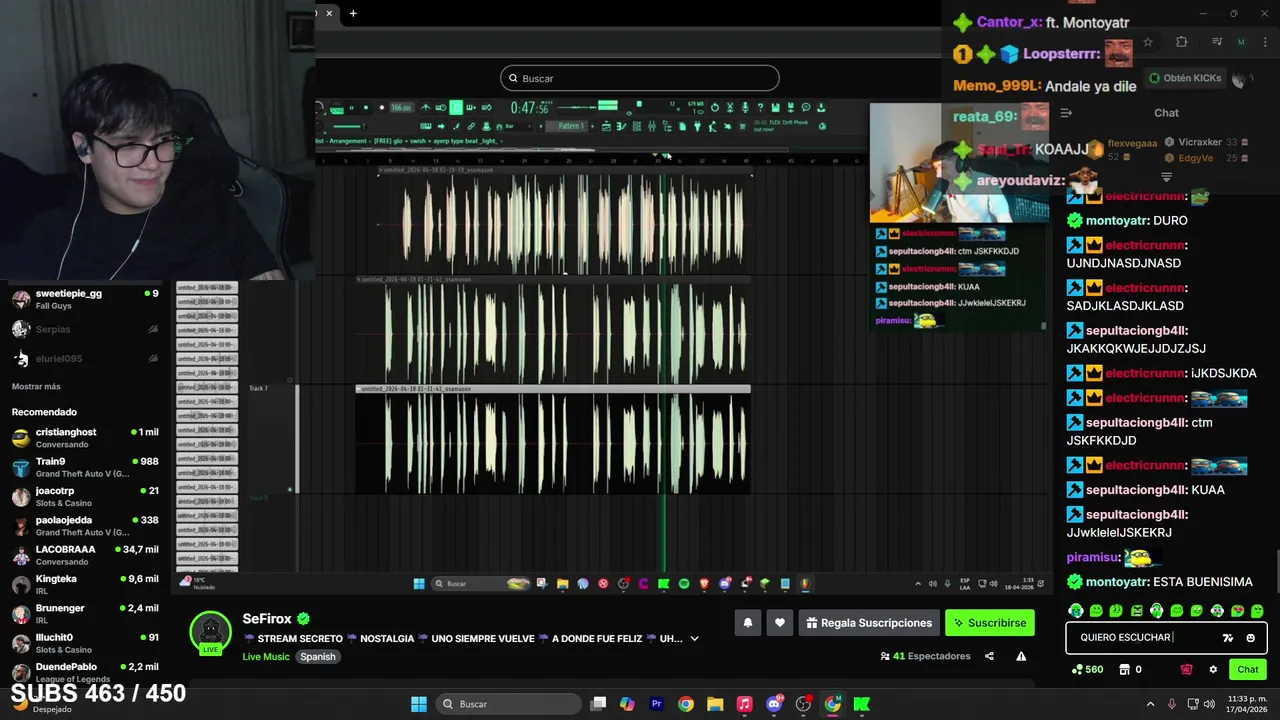Image resolution: width=1280 pixels, height=720 pixels.
Task: Click piramisu username in chat
Action: (1093, 557)
